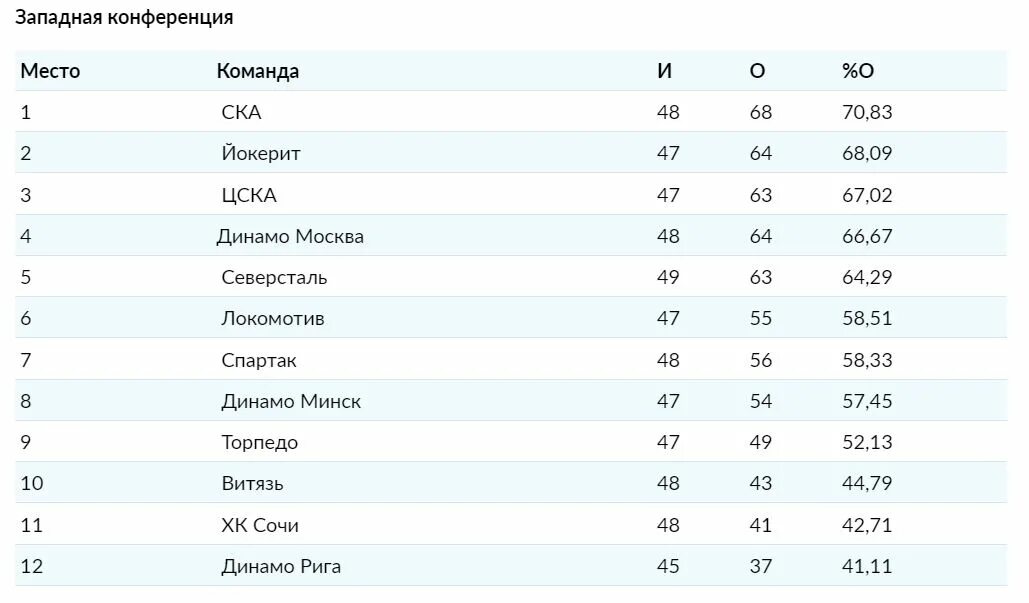Click on Торпедо in the table

click(259, 442)
